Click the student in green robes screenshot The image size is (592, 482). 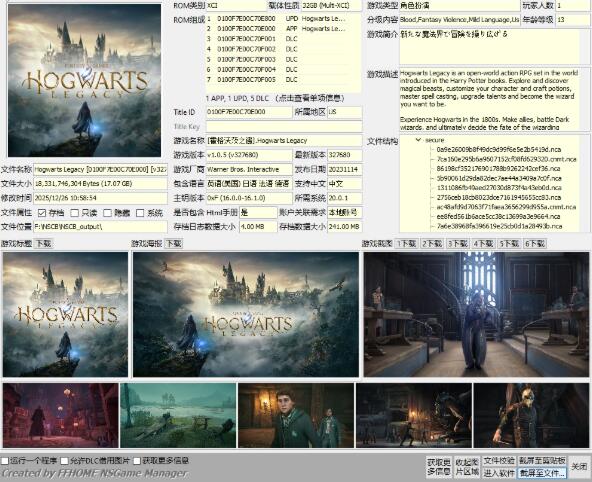click(296, 415)
